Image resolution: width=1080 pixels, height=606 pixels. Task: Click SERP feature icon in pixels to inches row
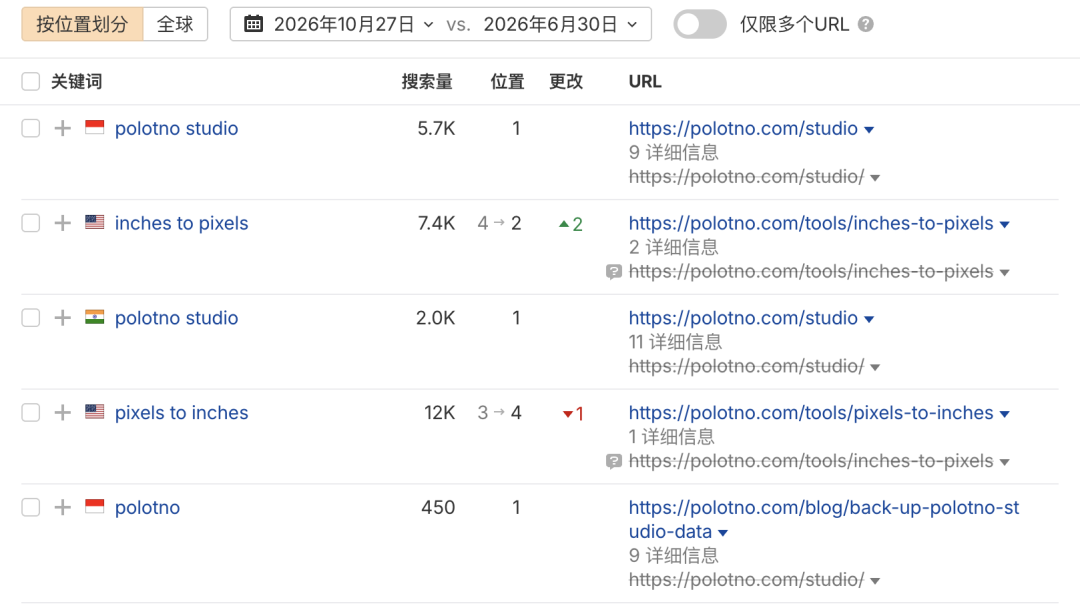614,461
